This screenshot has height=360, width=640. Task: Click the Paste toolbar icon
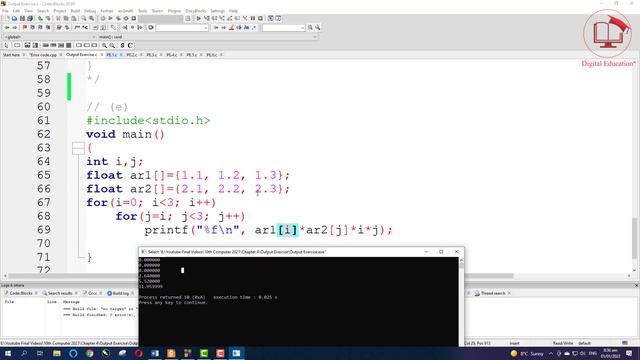(x=73, y=18)
